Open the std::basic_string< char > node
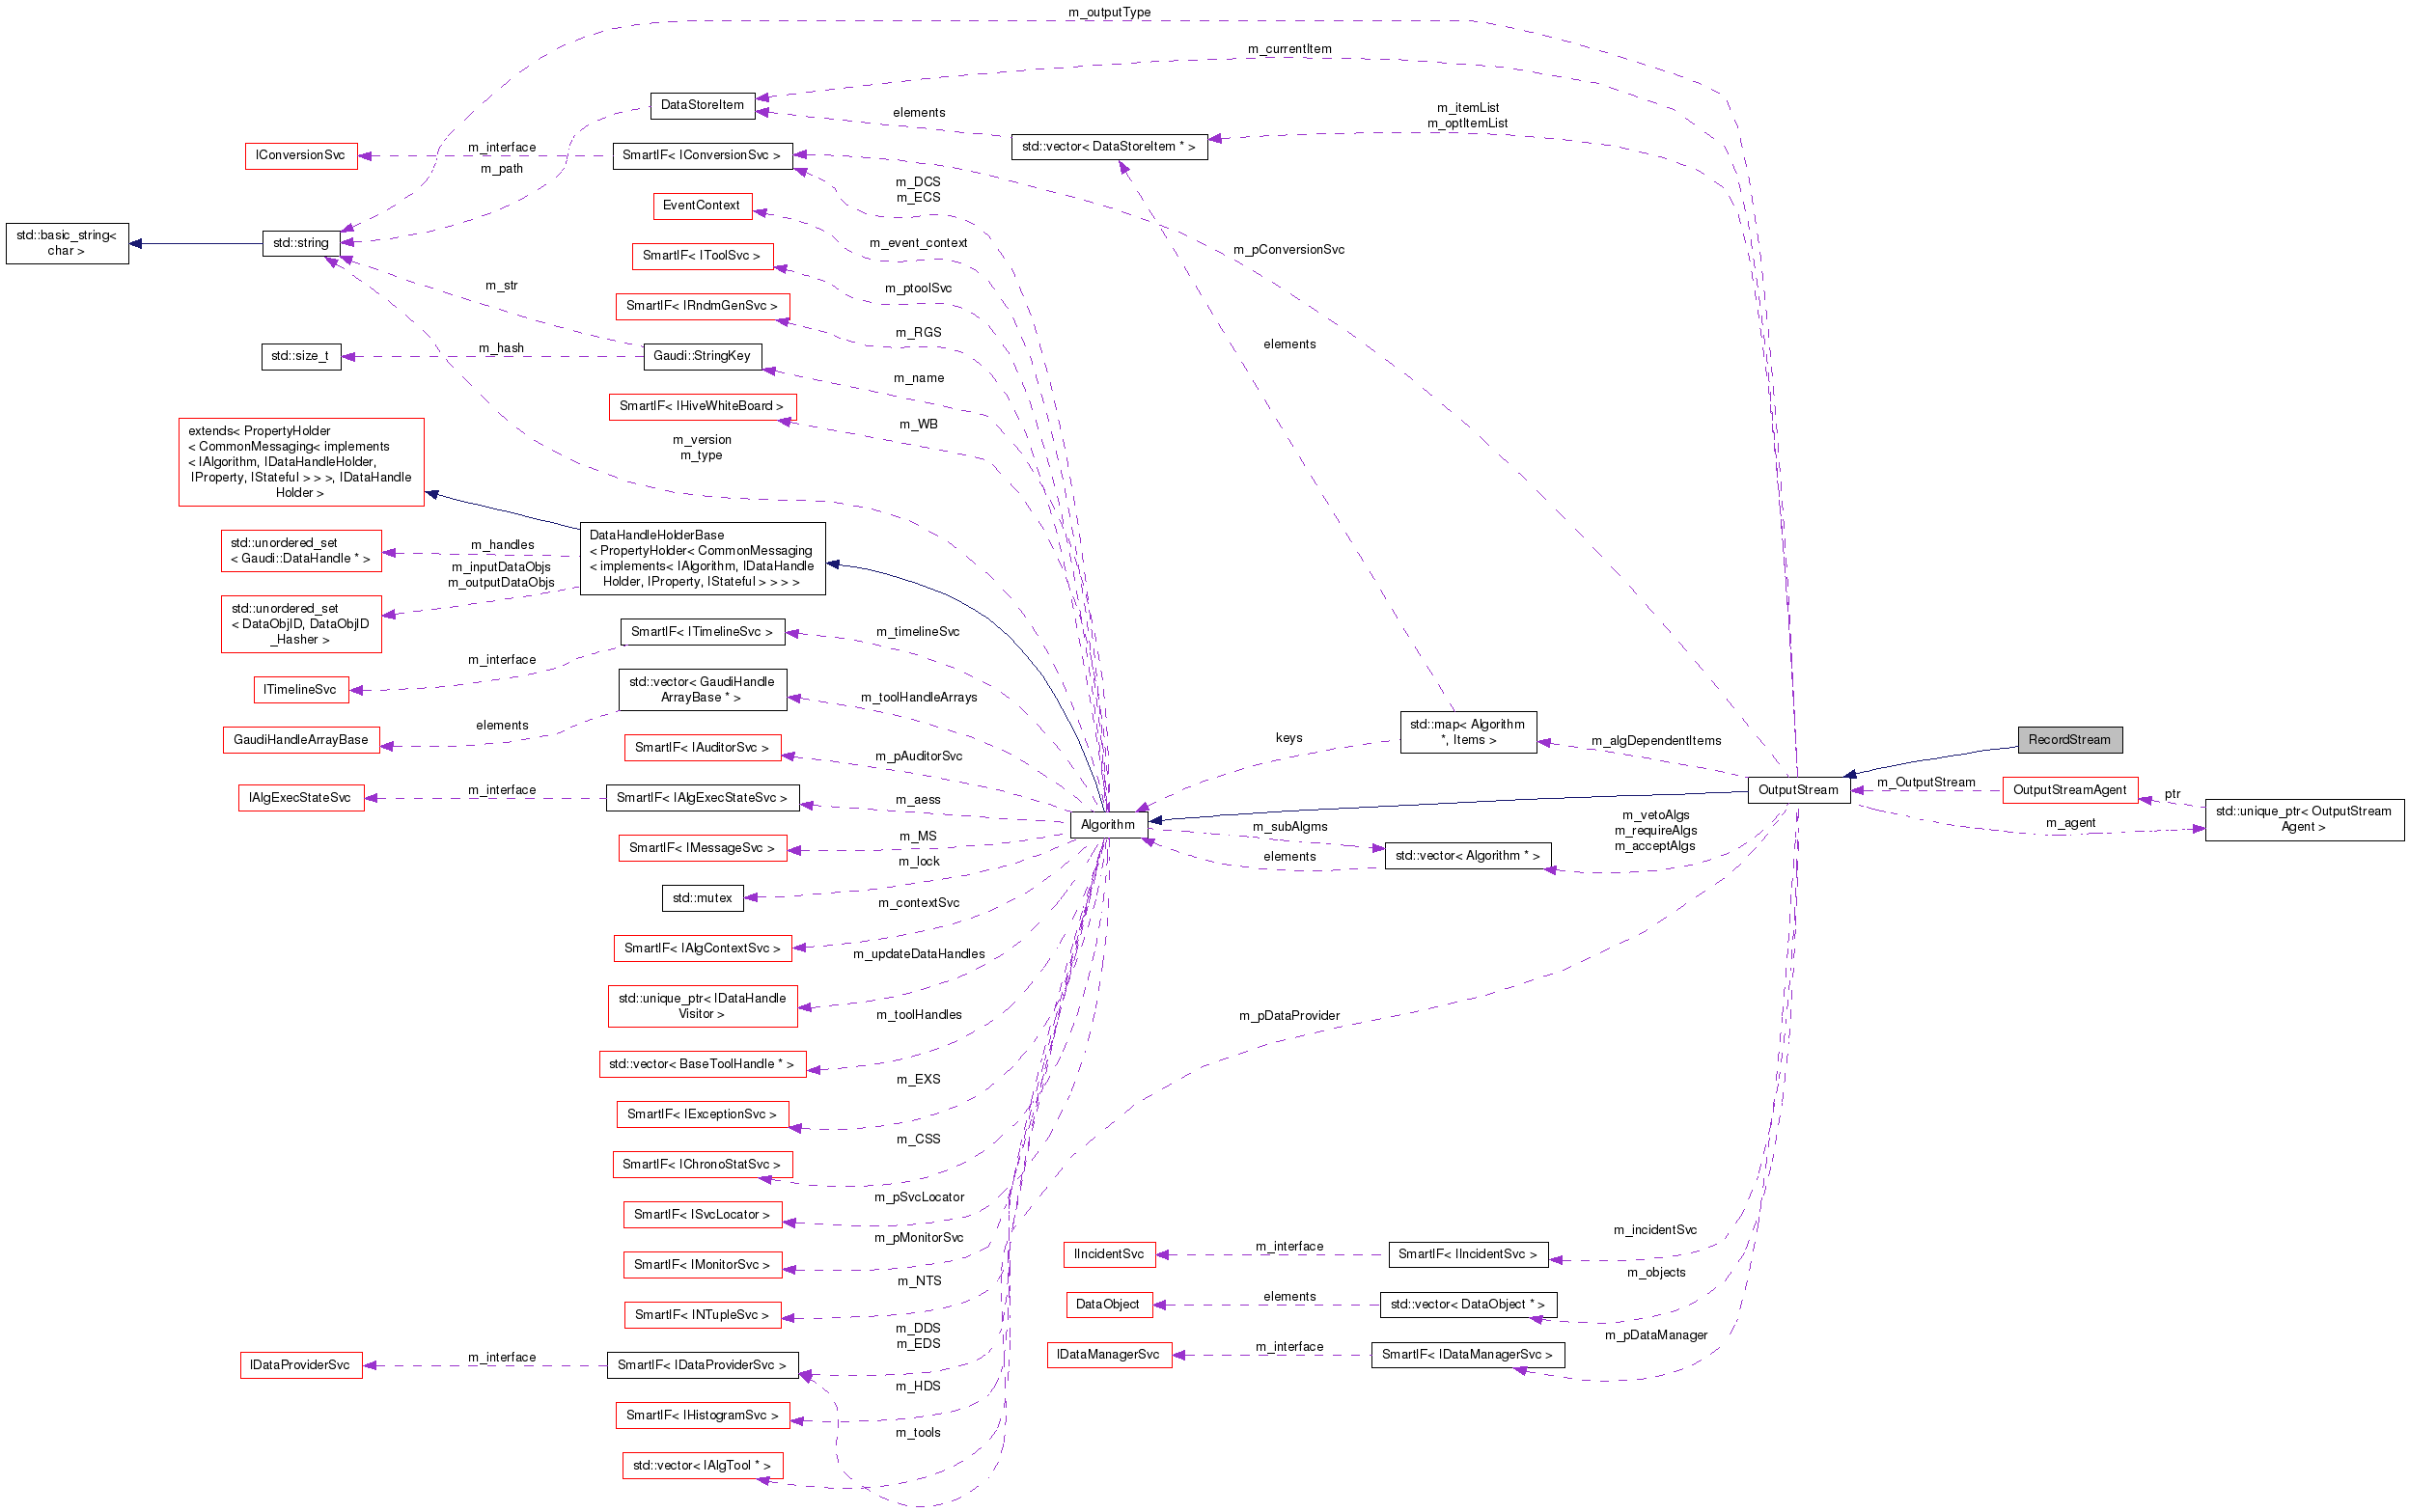Viewport: 2409px width, 1512px height. pos(67,242)
